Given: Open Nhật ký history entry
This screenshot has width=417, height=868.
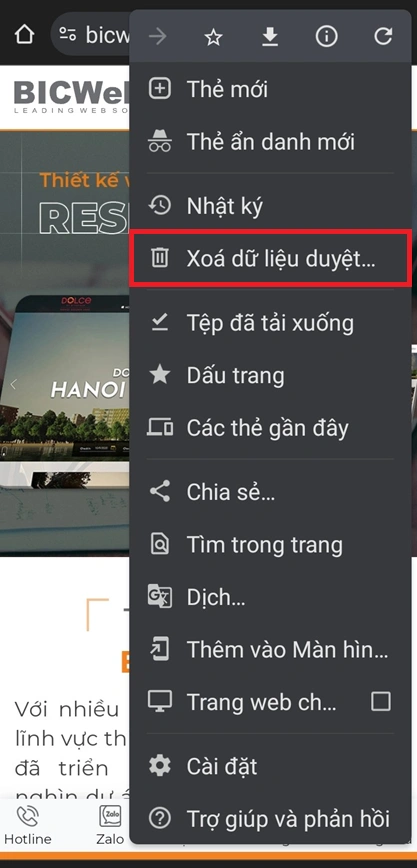Looking at the screenshot, I should click(x=270, y=206).
